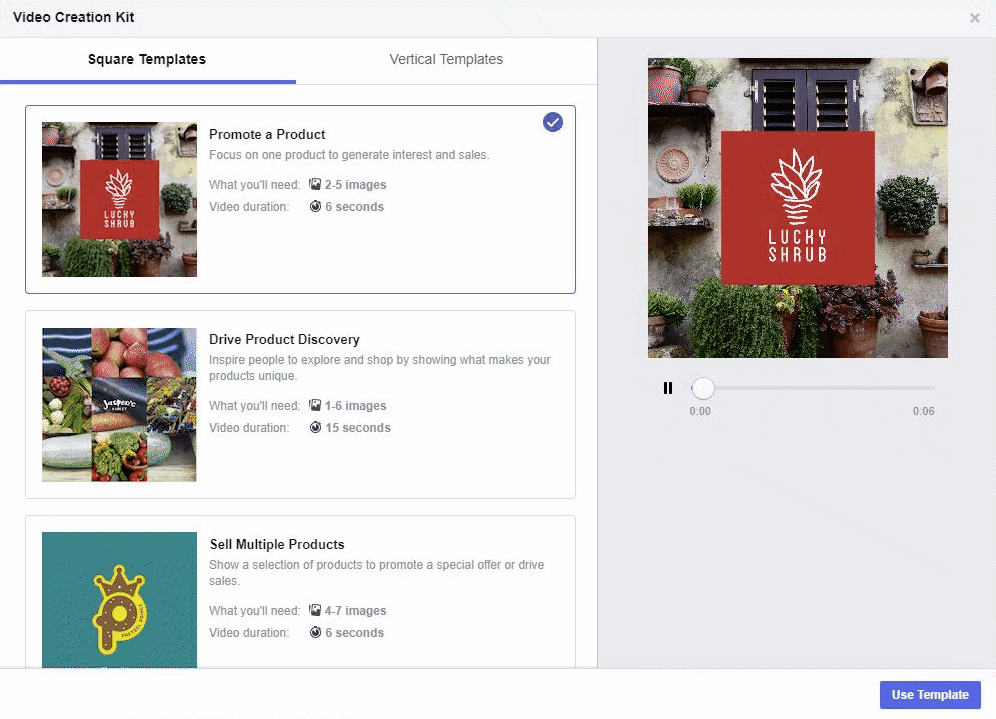996x719 pixels.
Task: Click the 'Inspire people to explore' description
Action: tap(380, 368)
